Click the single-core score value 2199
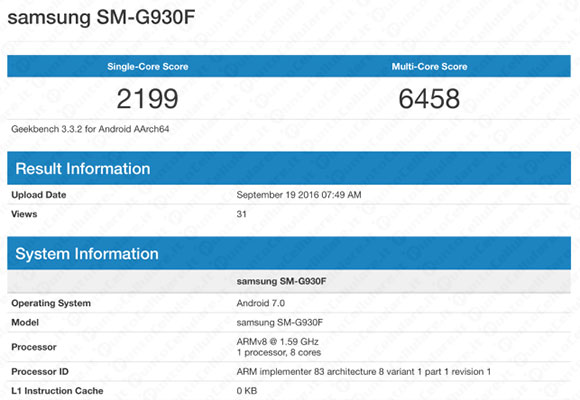This screenshot has height=400, width=580. [x=148, y=99]
